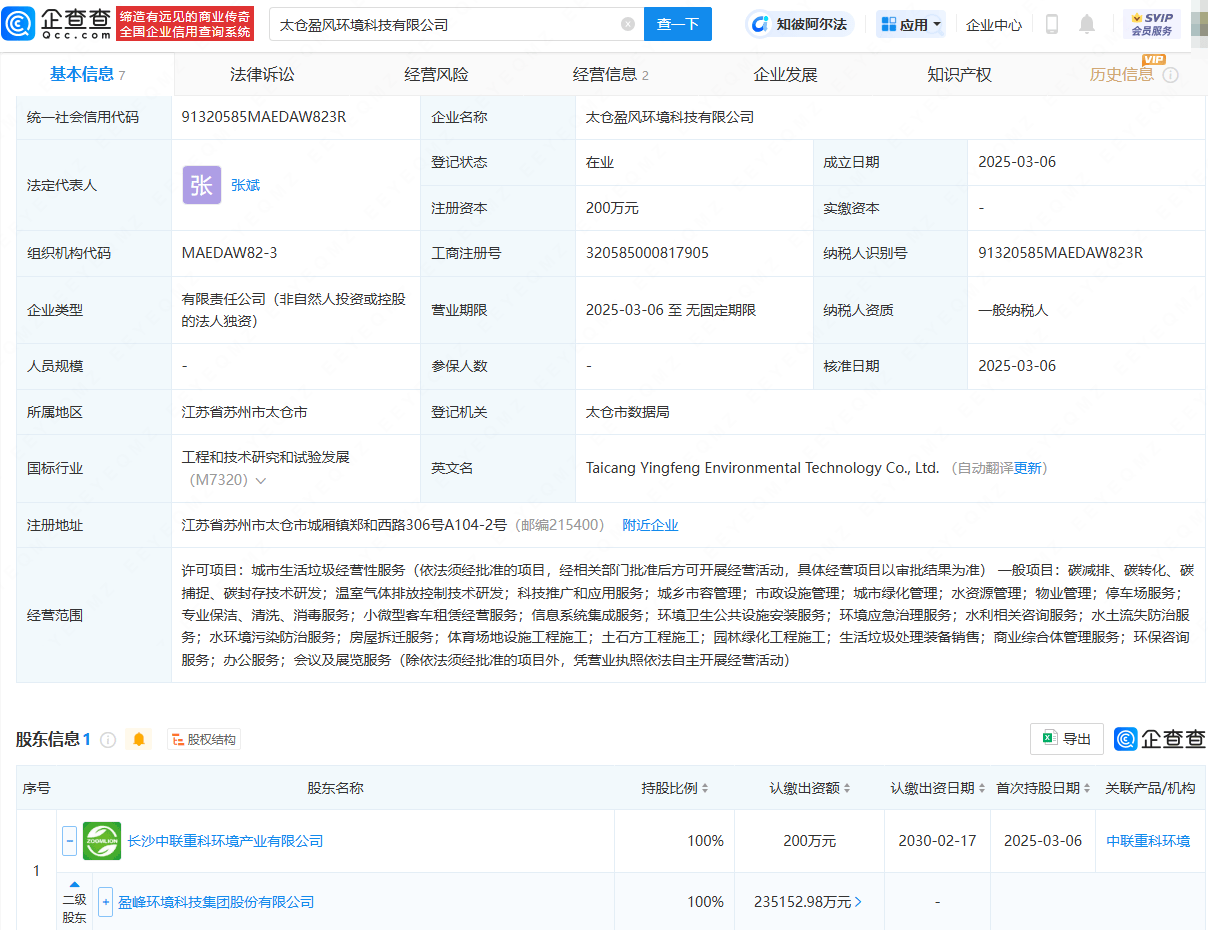Click the English name Taicang Yingfeng Environmental Technology
Screen dimensions: 1208x930
tap(763, 468)
